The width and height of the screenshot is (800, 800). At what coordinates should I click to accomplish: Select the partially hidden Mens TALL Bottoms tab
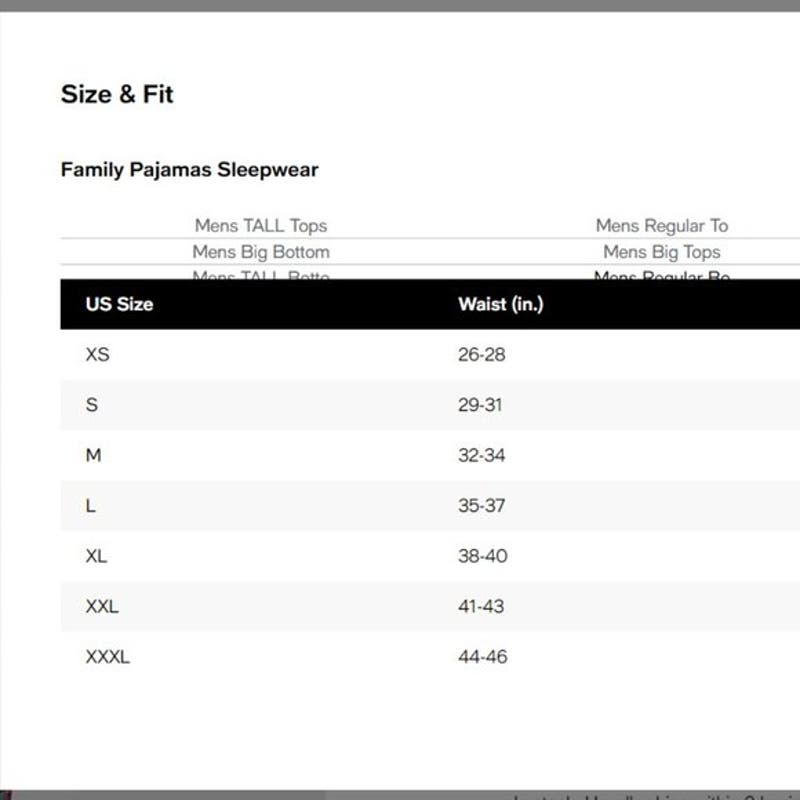point(261,275)
